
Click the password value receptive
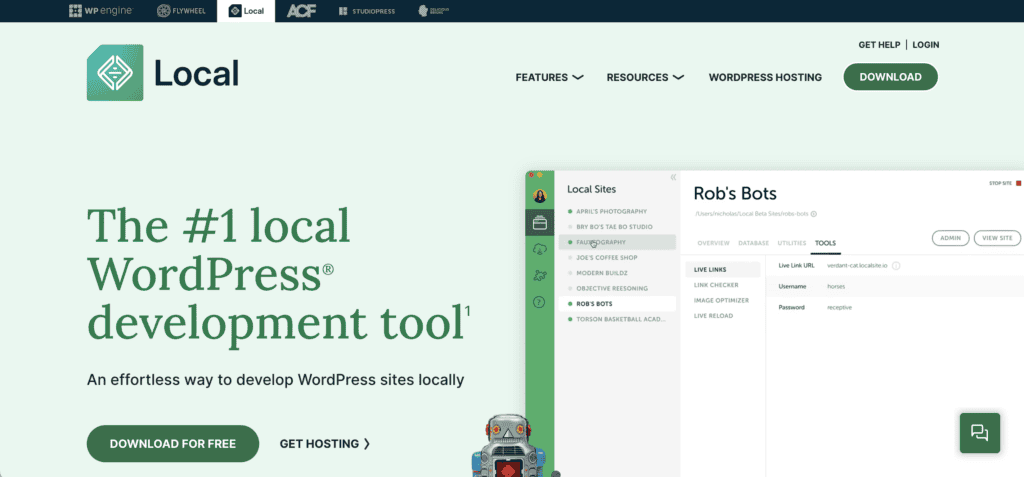coord(839,307)
